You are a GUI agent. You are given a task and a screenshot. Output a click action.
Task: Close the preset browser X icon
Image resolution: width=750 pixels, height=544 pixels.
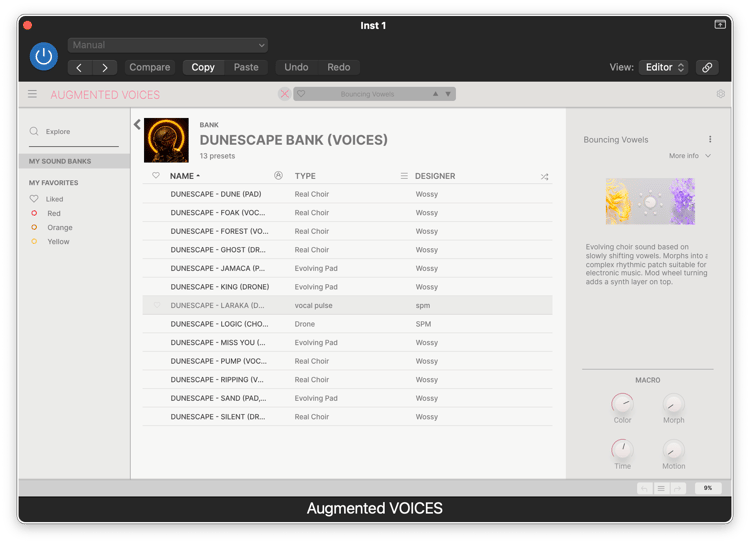tap(285, 94)
